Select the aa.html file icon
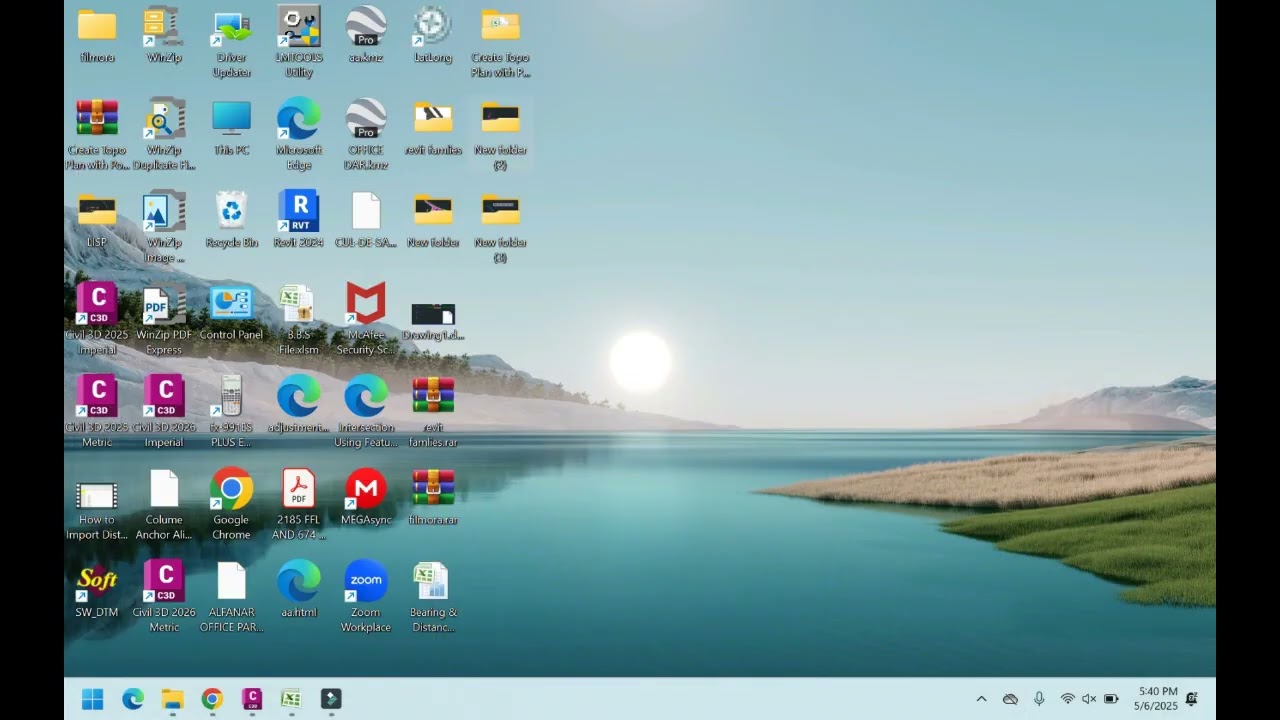Viewport: 1280px width, 720px height. (x=298, y=590)
